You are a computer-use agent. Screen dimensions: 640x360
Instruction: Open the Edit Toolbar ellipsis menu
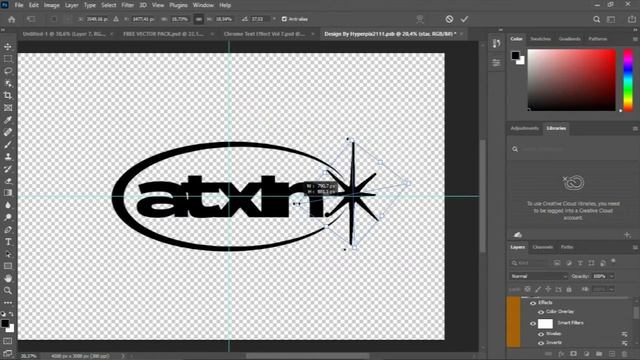point(8,303)
